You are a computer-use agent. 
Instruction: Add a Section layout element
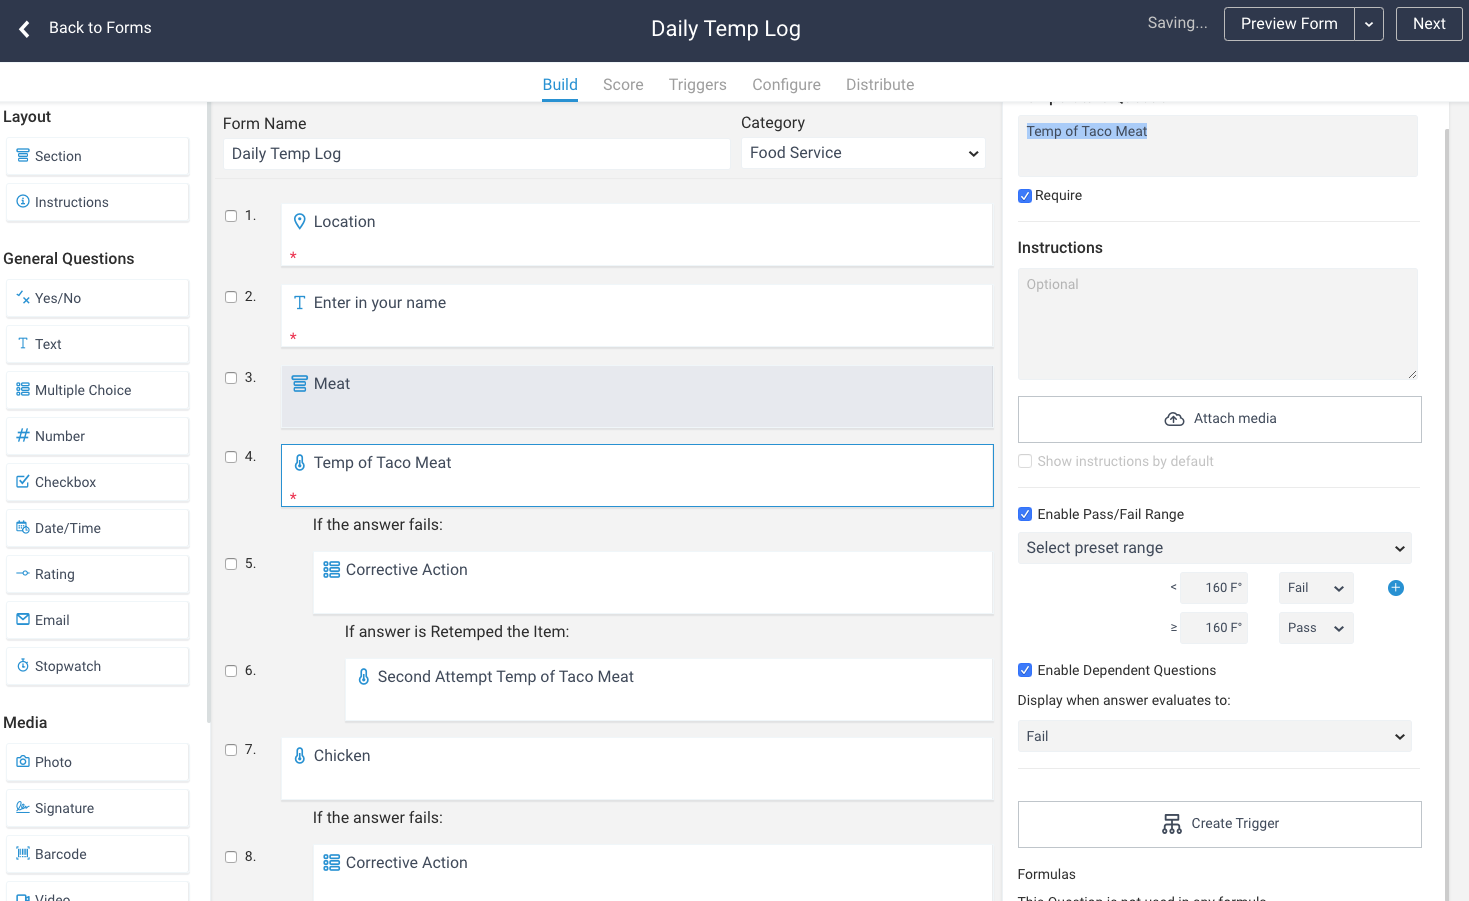pos(97,156)
